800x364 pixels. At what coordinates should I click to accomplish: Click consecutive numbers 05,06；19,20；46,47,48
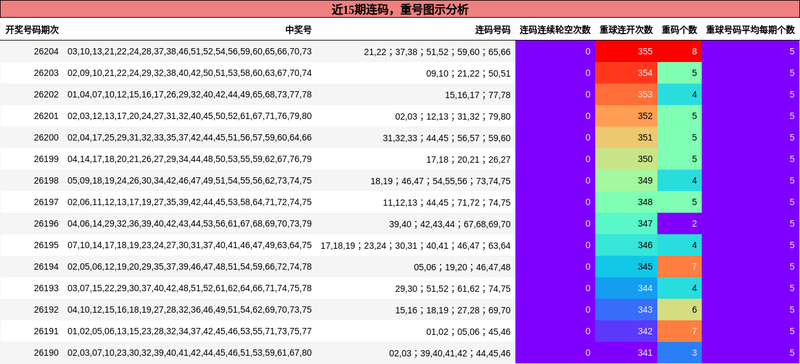[x=462, y=267]
